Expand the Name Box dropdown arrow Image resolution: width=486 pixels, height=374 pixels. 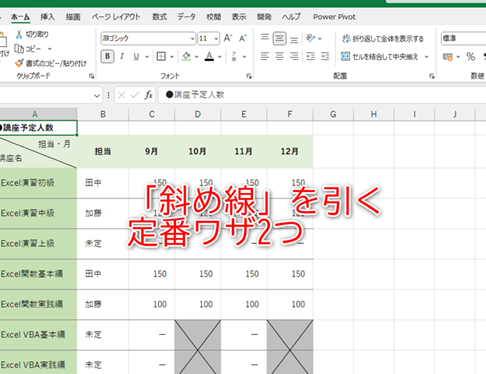(97, 96)
